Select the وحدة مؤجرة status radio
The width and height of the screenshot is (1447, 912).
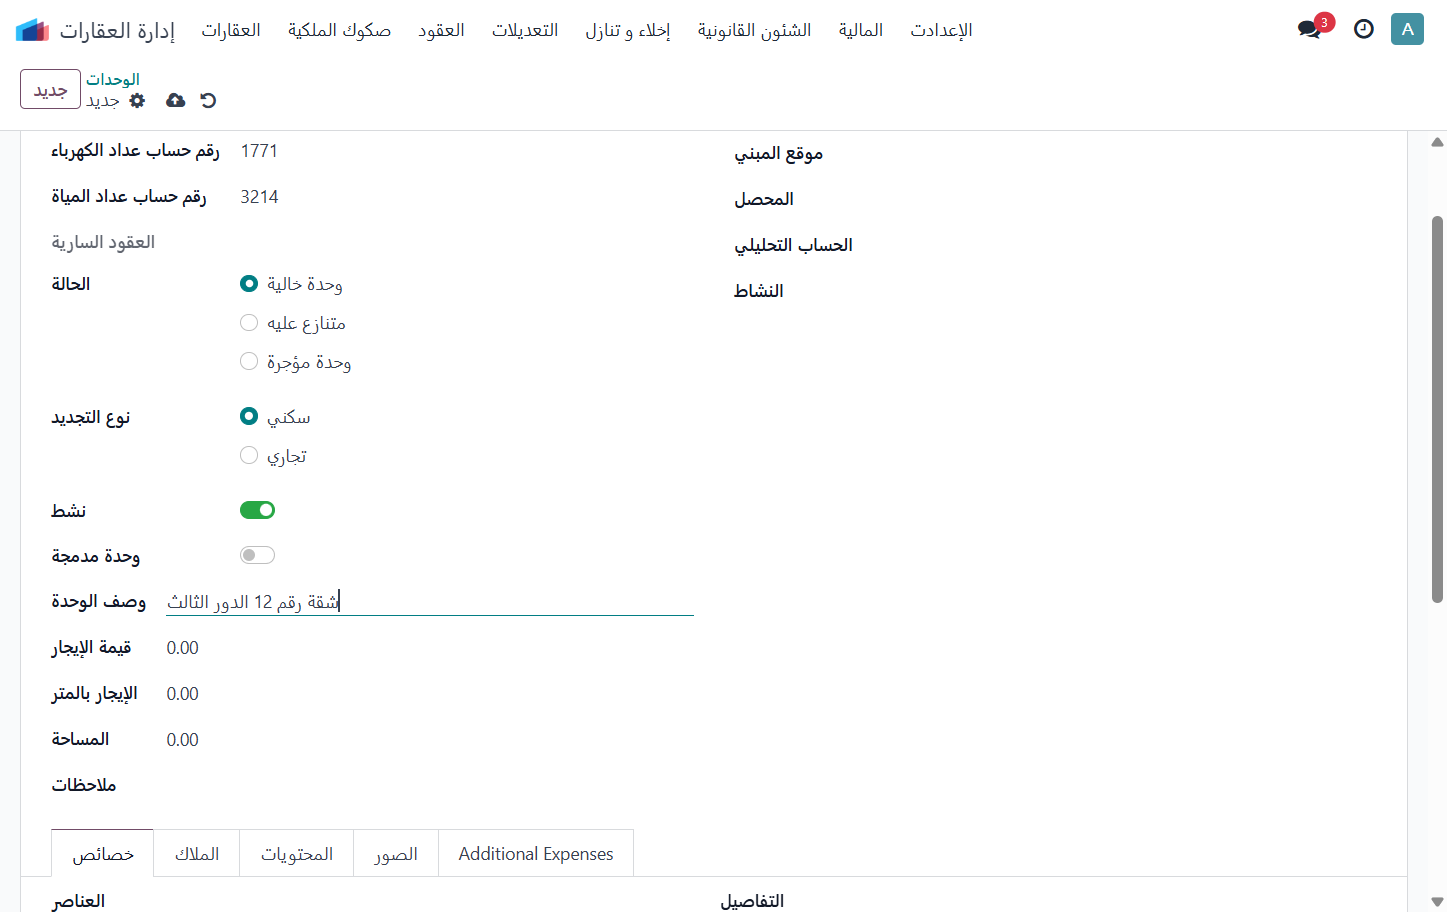249,361
